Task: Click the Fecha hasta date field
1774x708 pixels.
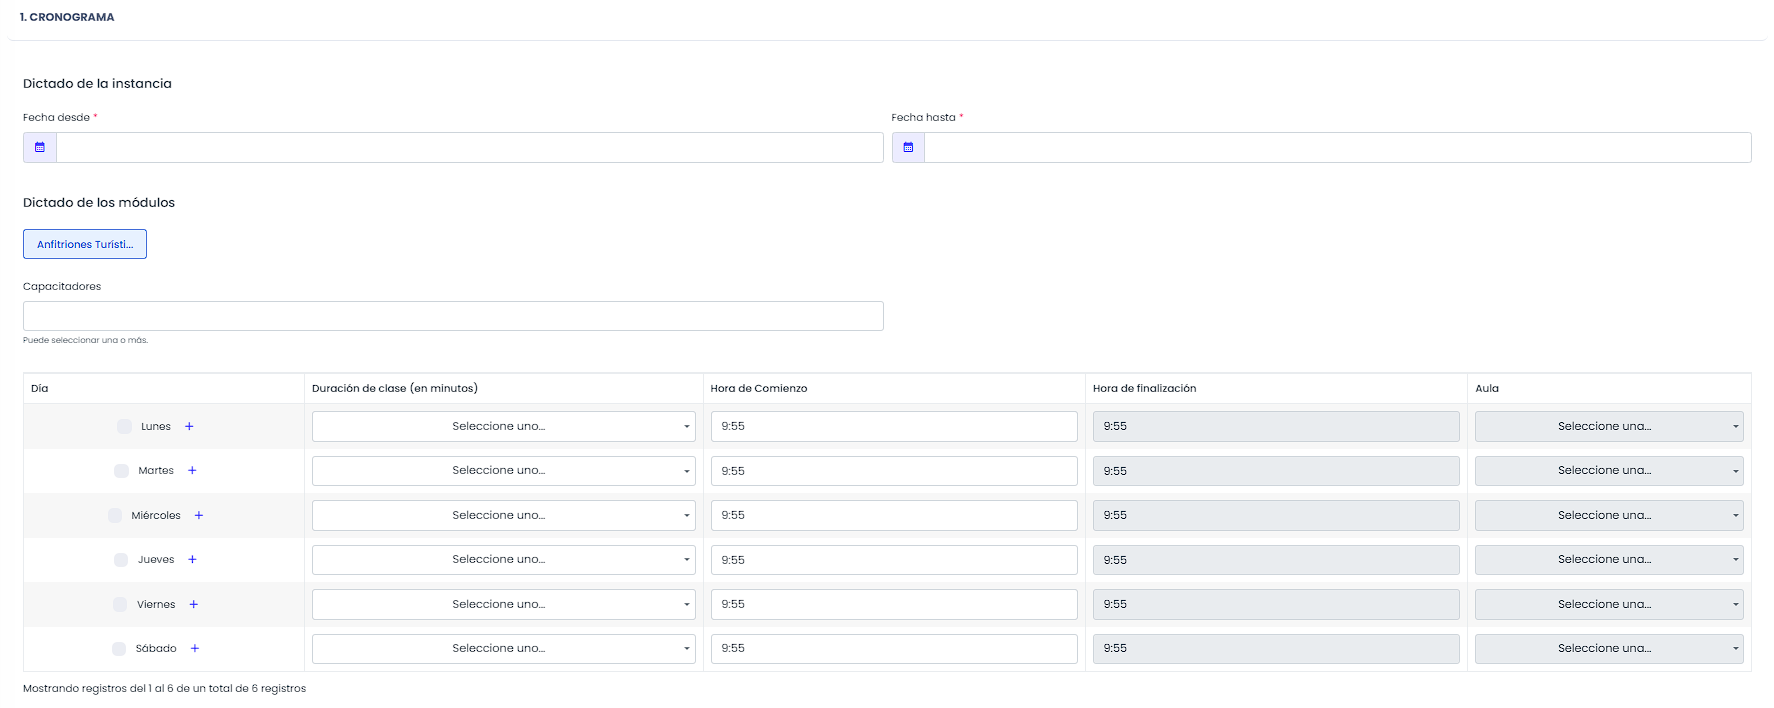Action: (1338, 147)
